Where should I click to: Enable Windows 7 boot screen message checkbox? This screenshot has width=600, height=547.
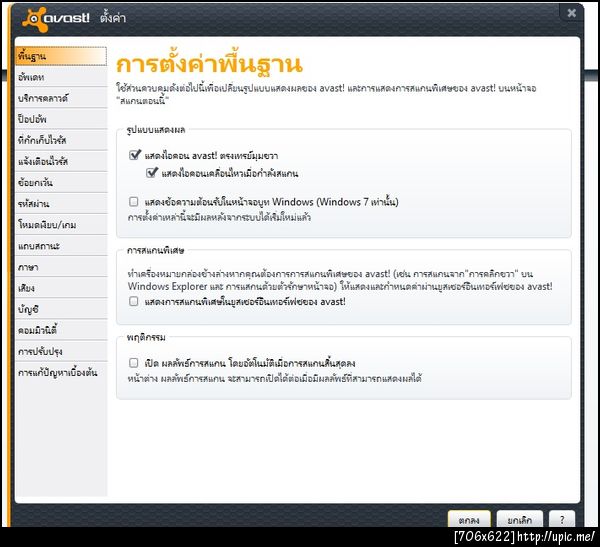134,201
